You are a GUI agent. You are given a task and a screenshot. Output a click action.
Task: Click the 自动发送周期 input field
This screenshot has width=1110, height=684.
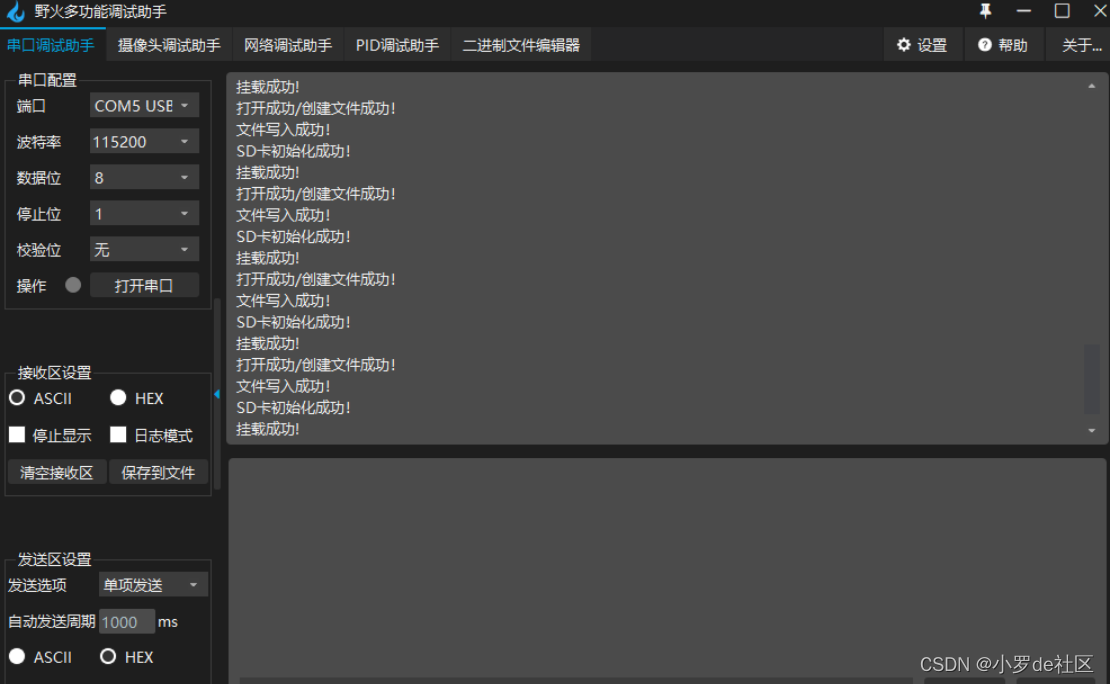coord(127,621)
